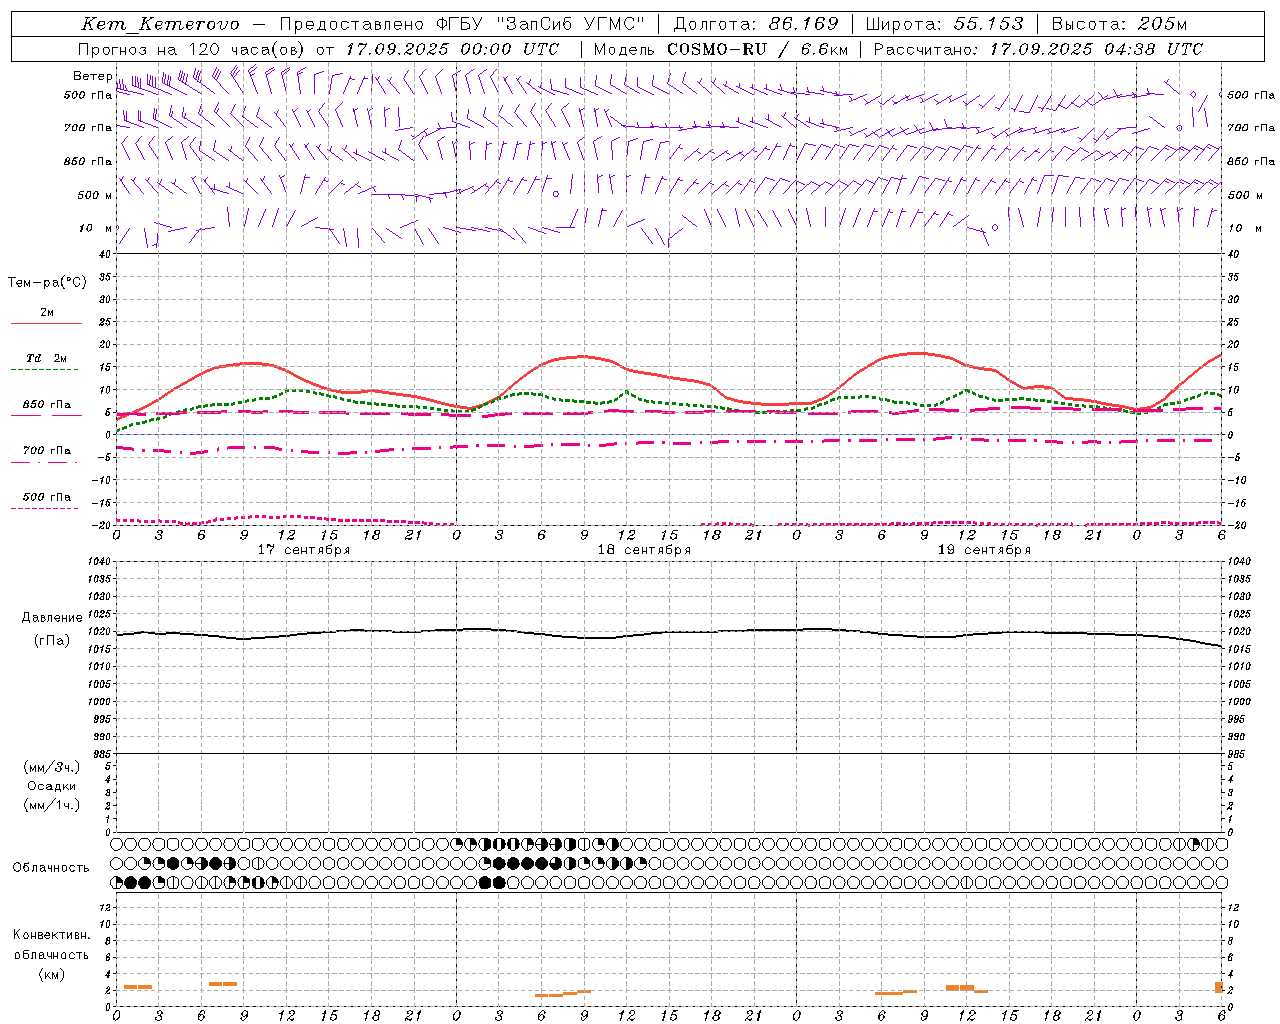Click the longitude value "Долгота: 86.169"
The height and width of the screenshot is (1024, 1280).
[x=756, y=24]
